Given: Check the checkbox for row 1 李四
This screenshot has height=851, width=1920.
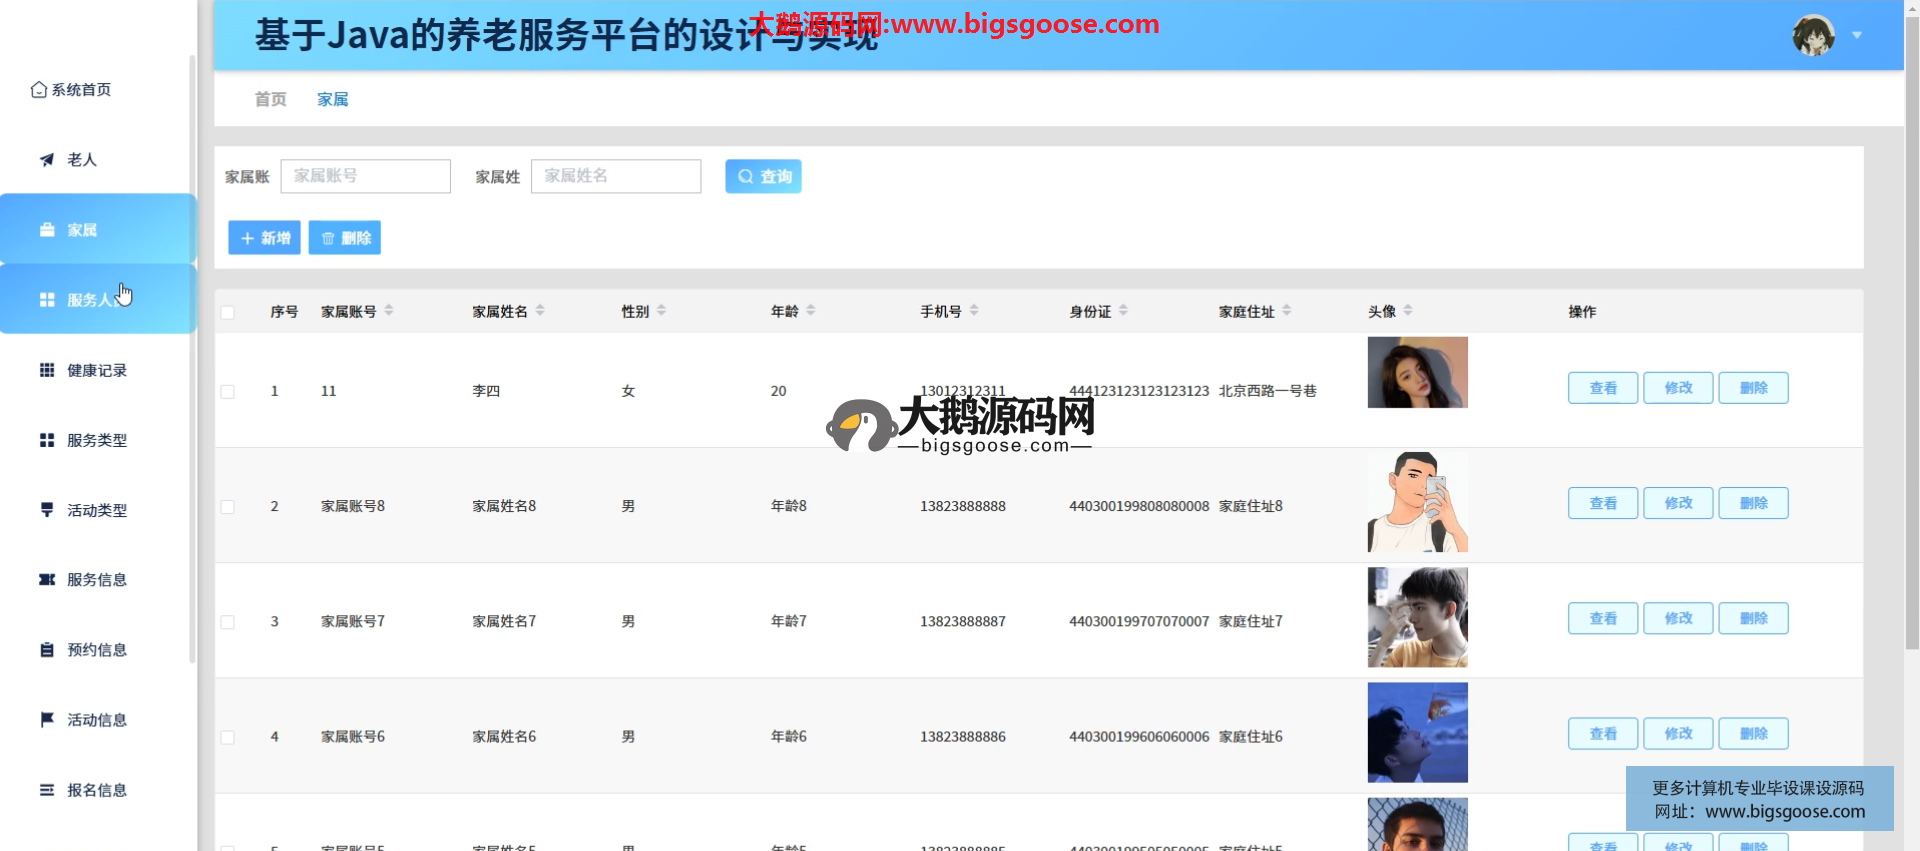Looking at the screenshot, I should point(228,392).
